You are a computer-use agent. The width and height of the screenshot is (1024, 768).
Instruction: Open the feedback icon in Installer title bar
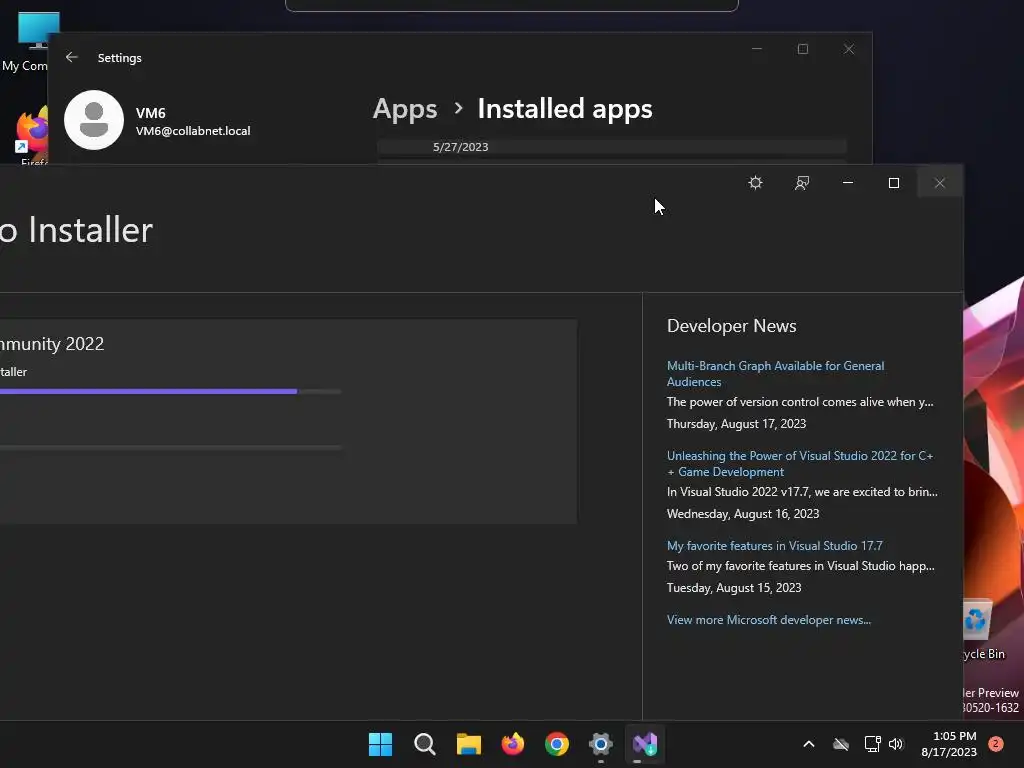click(x=802, y=183)
